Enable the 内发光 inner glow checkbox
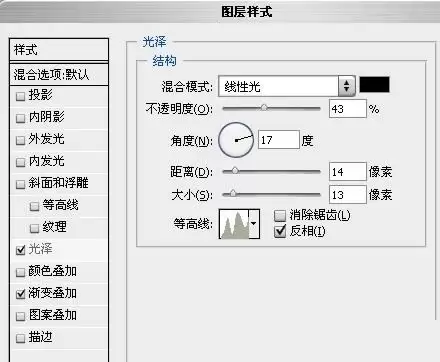The image size is (440, 362). coord(20,162)
